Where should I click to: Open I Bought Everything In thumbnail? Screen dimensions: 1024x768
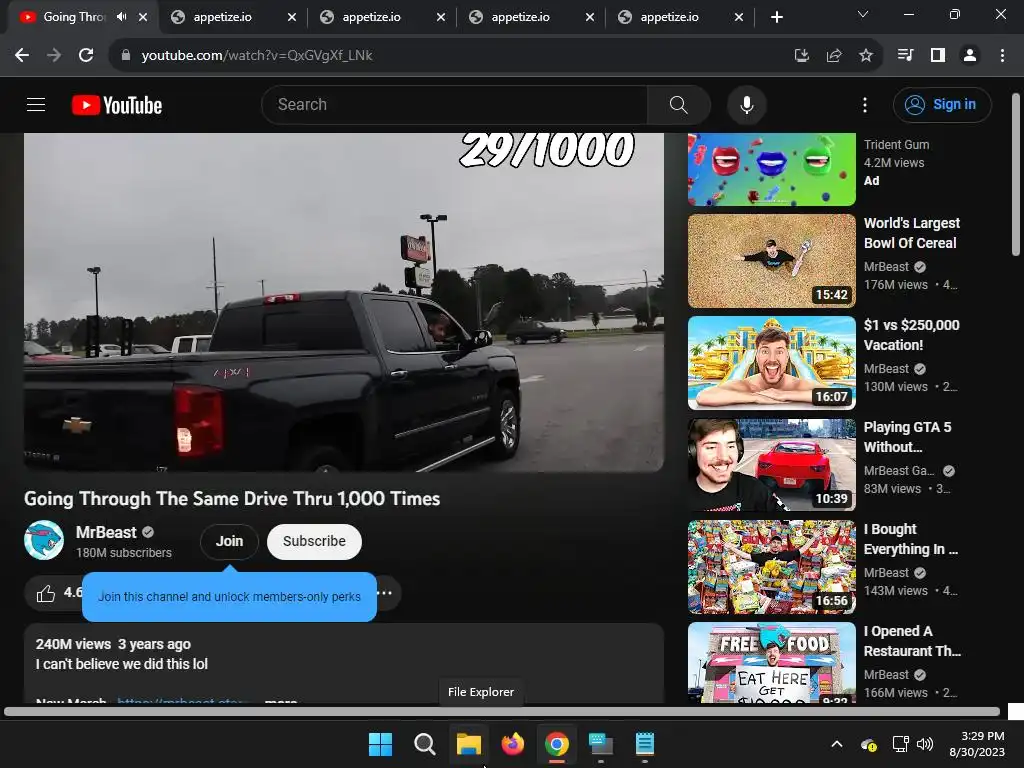pos(771,567)
